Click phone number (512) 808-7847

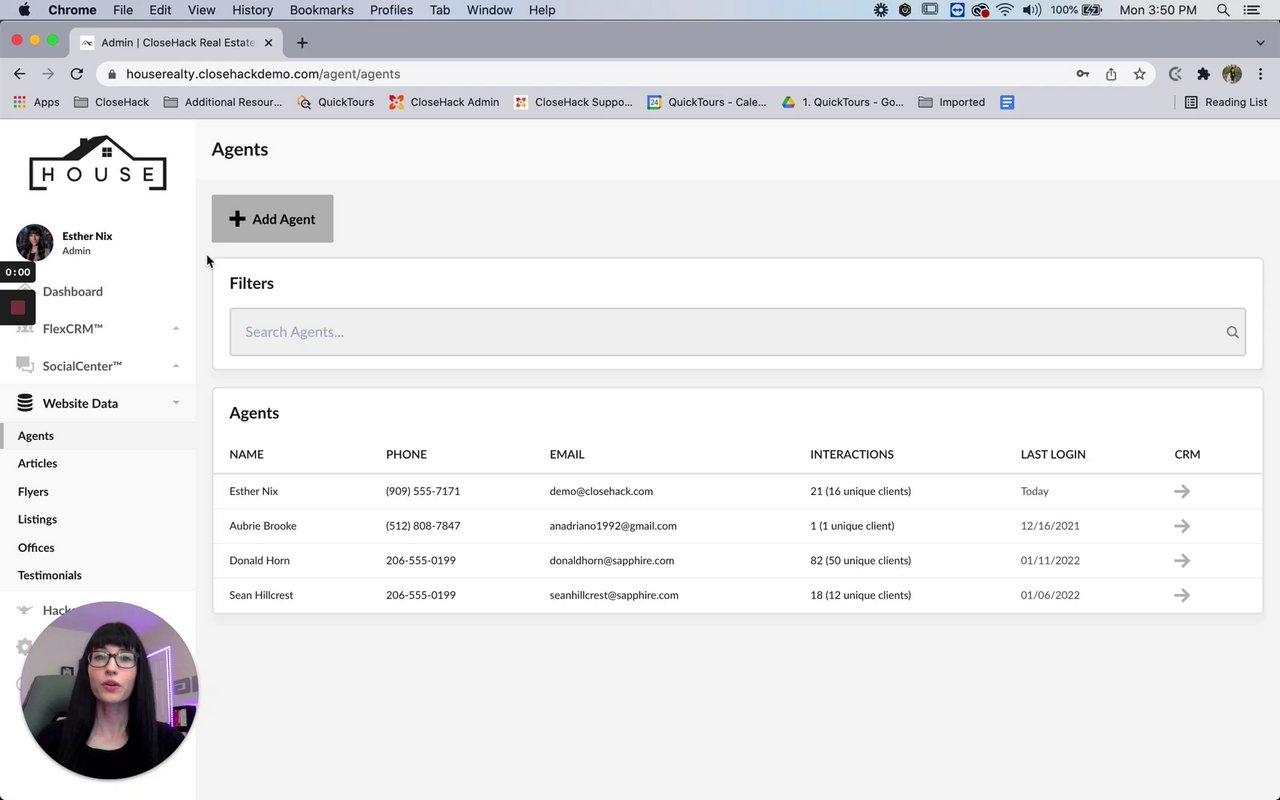coord(423,526)
